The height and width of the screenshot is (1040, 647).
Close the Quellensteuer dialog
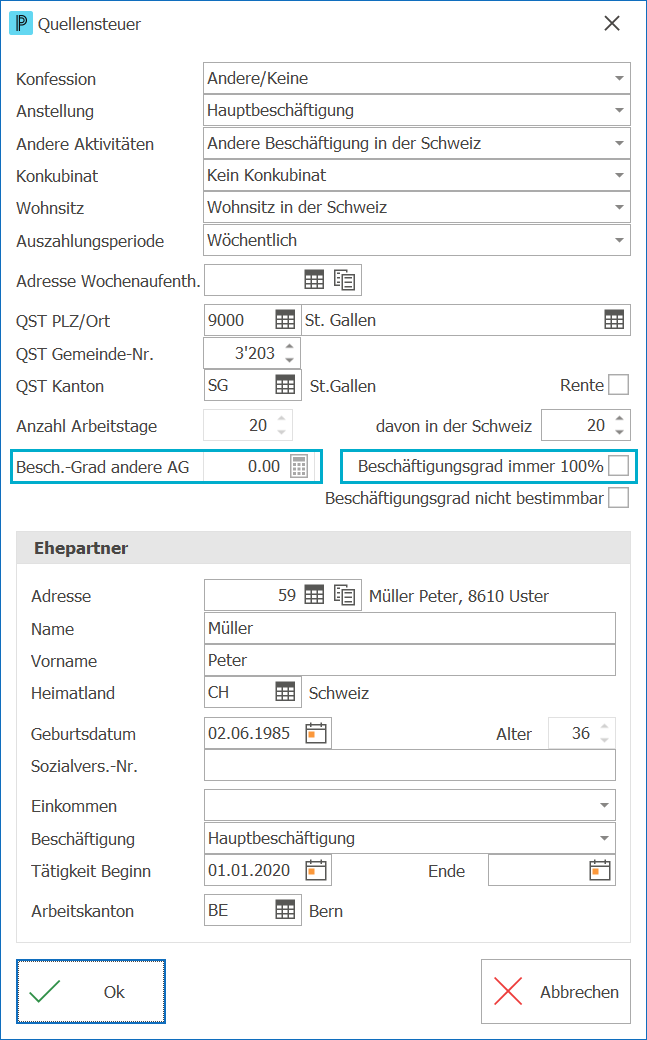(611, 24)
